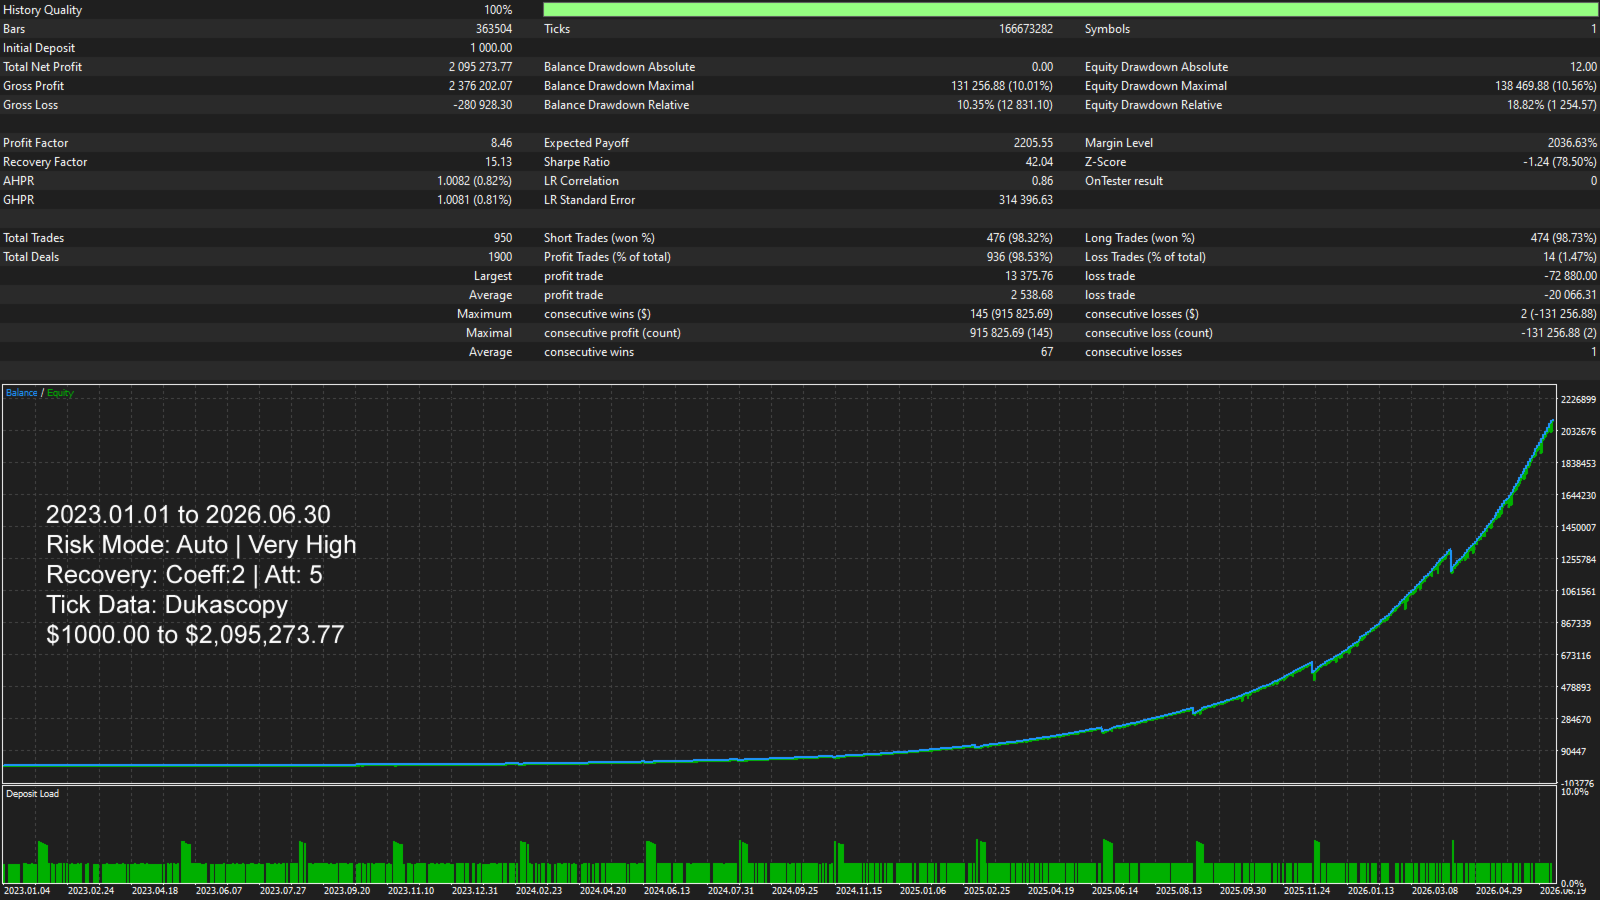
Task: Click the Balance legend label on chart
Action: (21, 393)
